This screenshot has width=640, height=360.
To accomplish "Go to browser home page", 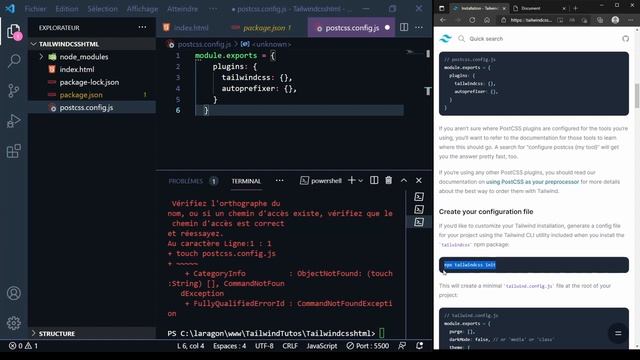I will (x=487, y=20).
